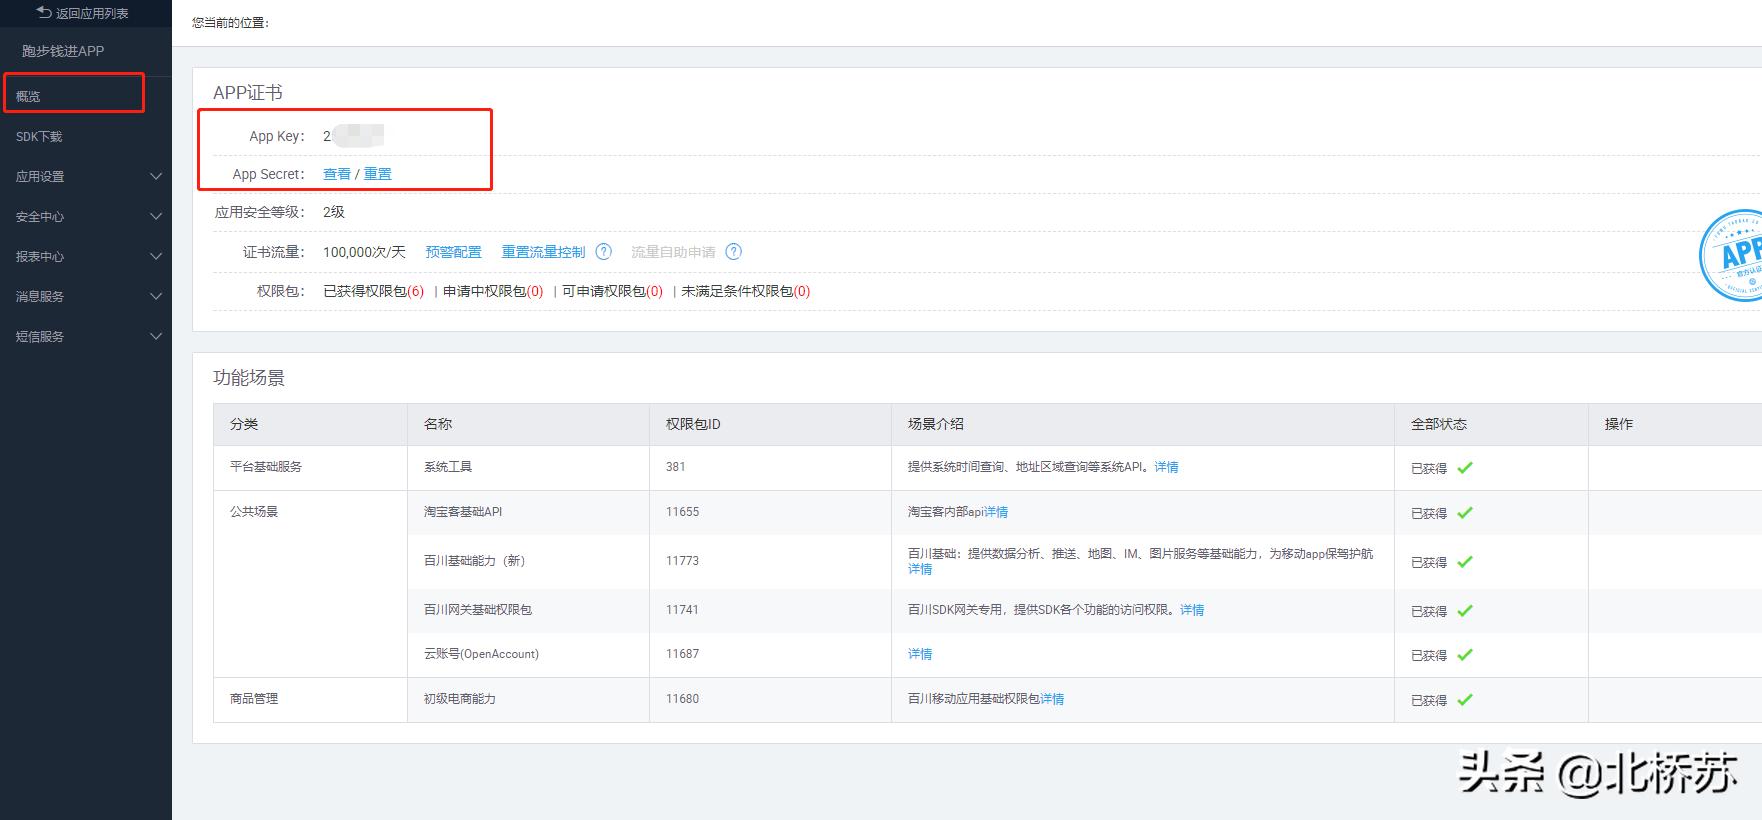Image resolution: width=1762 pixels, height=820 pixels.
Task: Click the green checkmark in 百川网关基础权限包 row
Action: click(1465, 610)
